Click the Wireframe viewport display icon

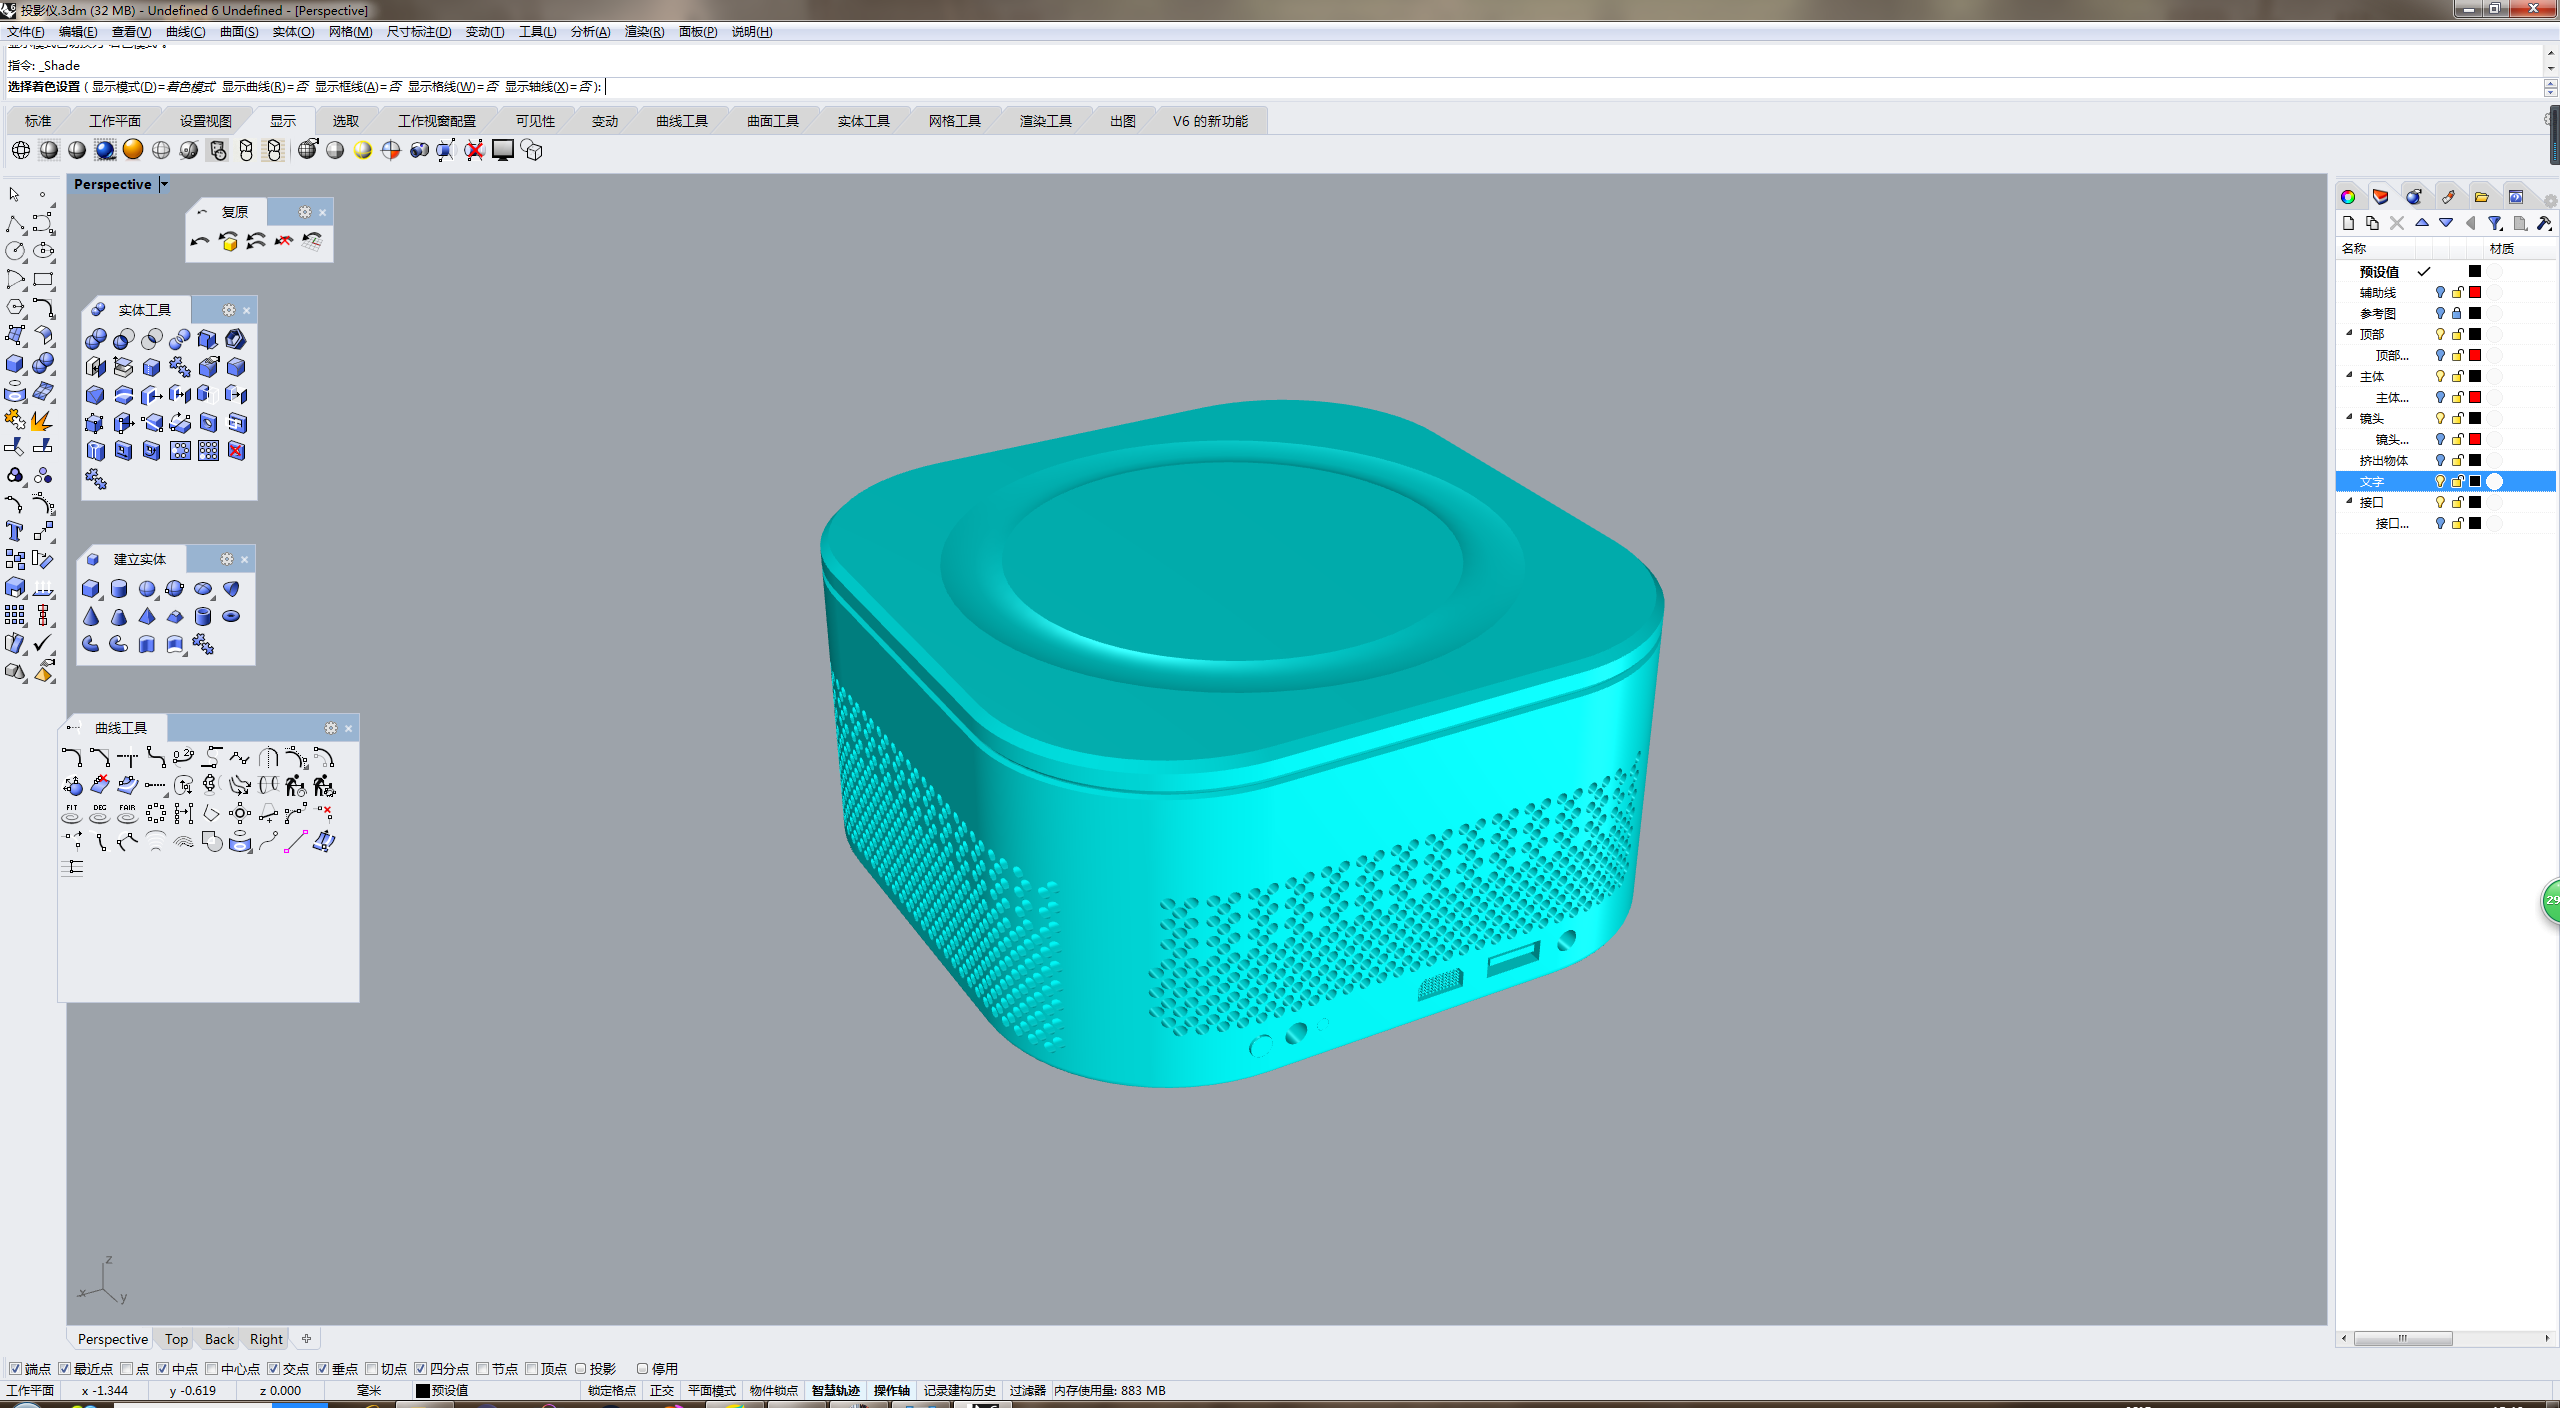click(x=20, y=150)
